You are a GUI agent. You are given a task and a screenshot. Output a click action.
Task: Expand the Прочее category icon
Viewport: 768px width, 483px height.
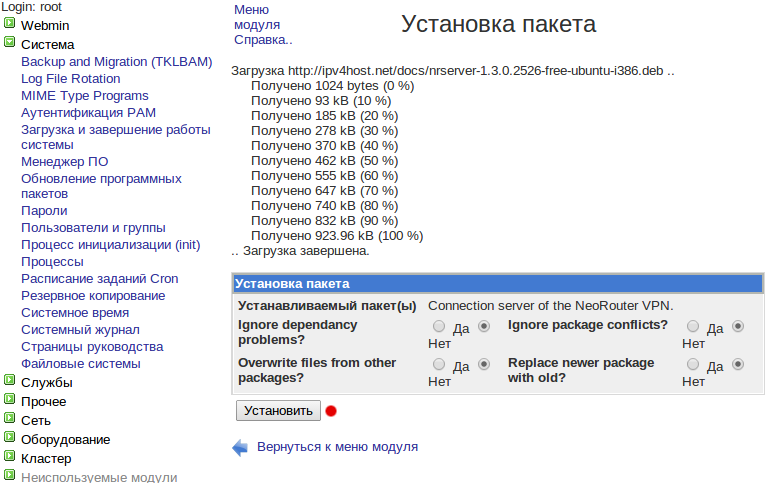[9, 399]
